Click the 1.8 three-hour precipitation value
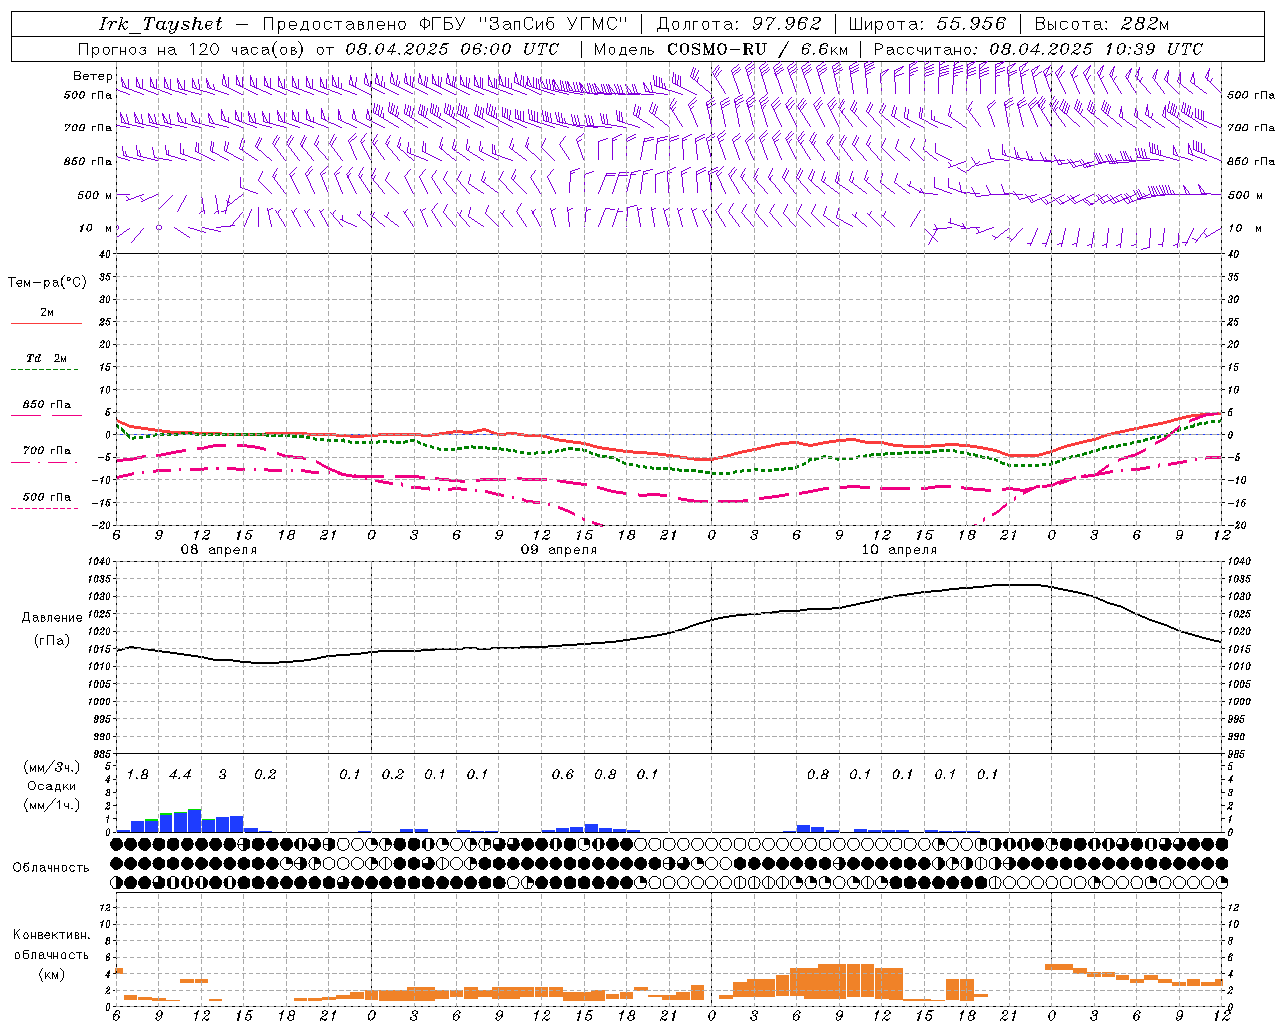Viewport: 1280px width, 1024px height. (137, 775)
